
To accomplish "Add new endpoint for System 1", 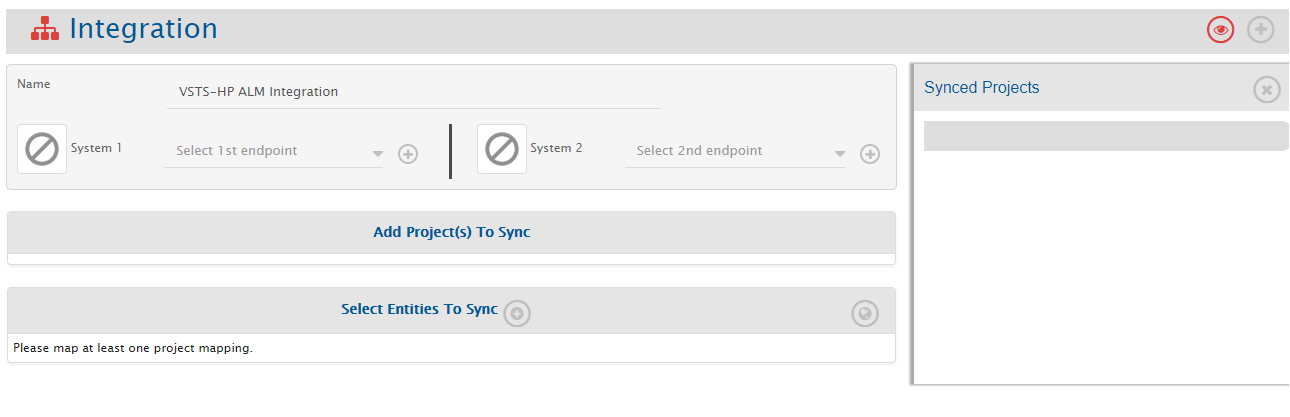I will (x=408, y=154).
